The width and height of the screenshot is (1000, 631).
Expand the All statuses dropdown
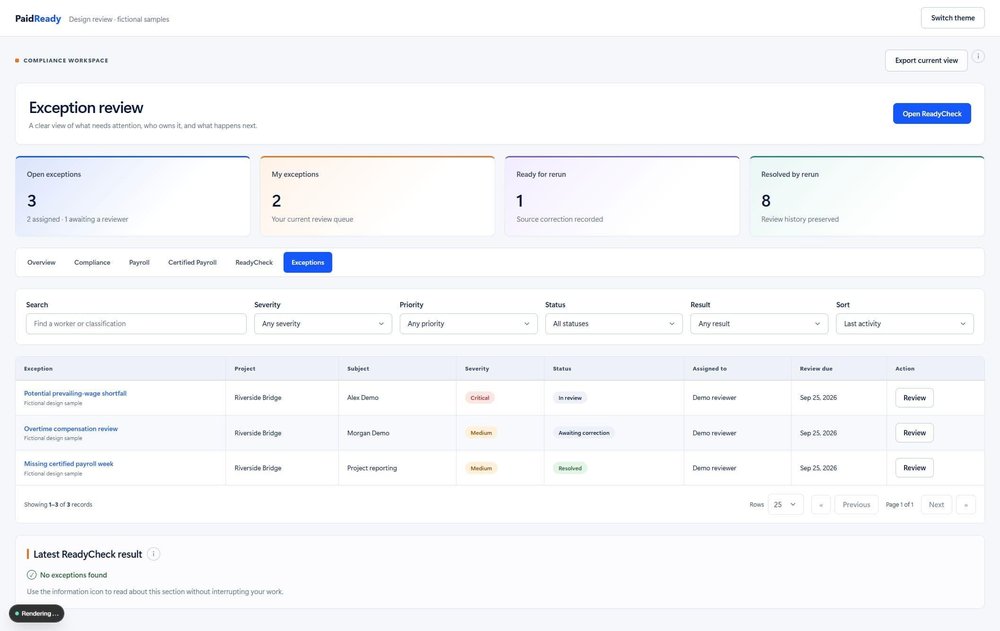pos(614,323)
